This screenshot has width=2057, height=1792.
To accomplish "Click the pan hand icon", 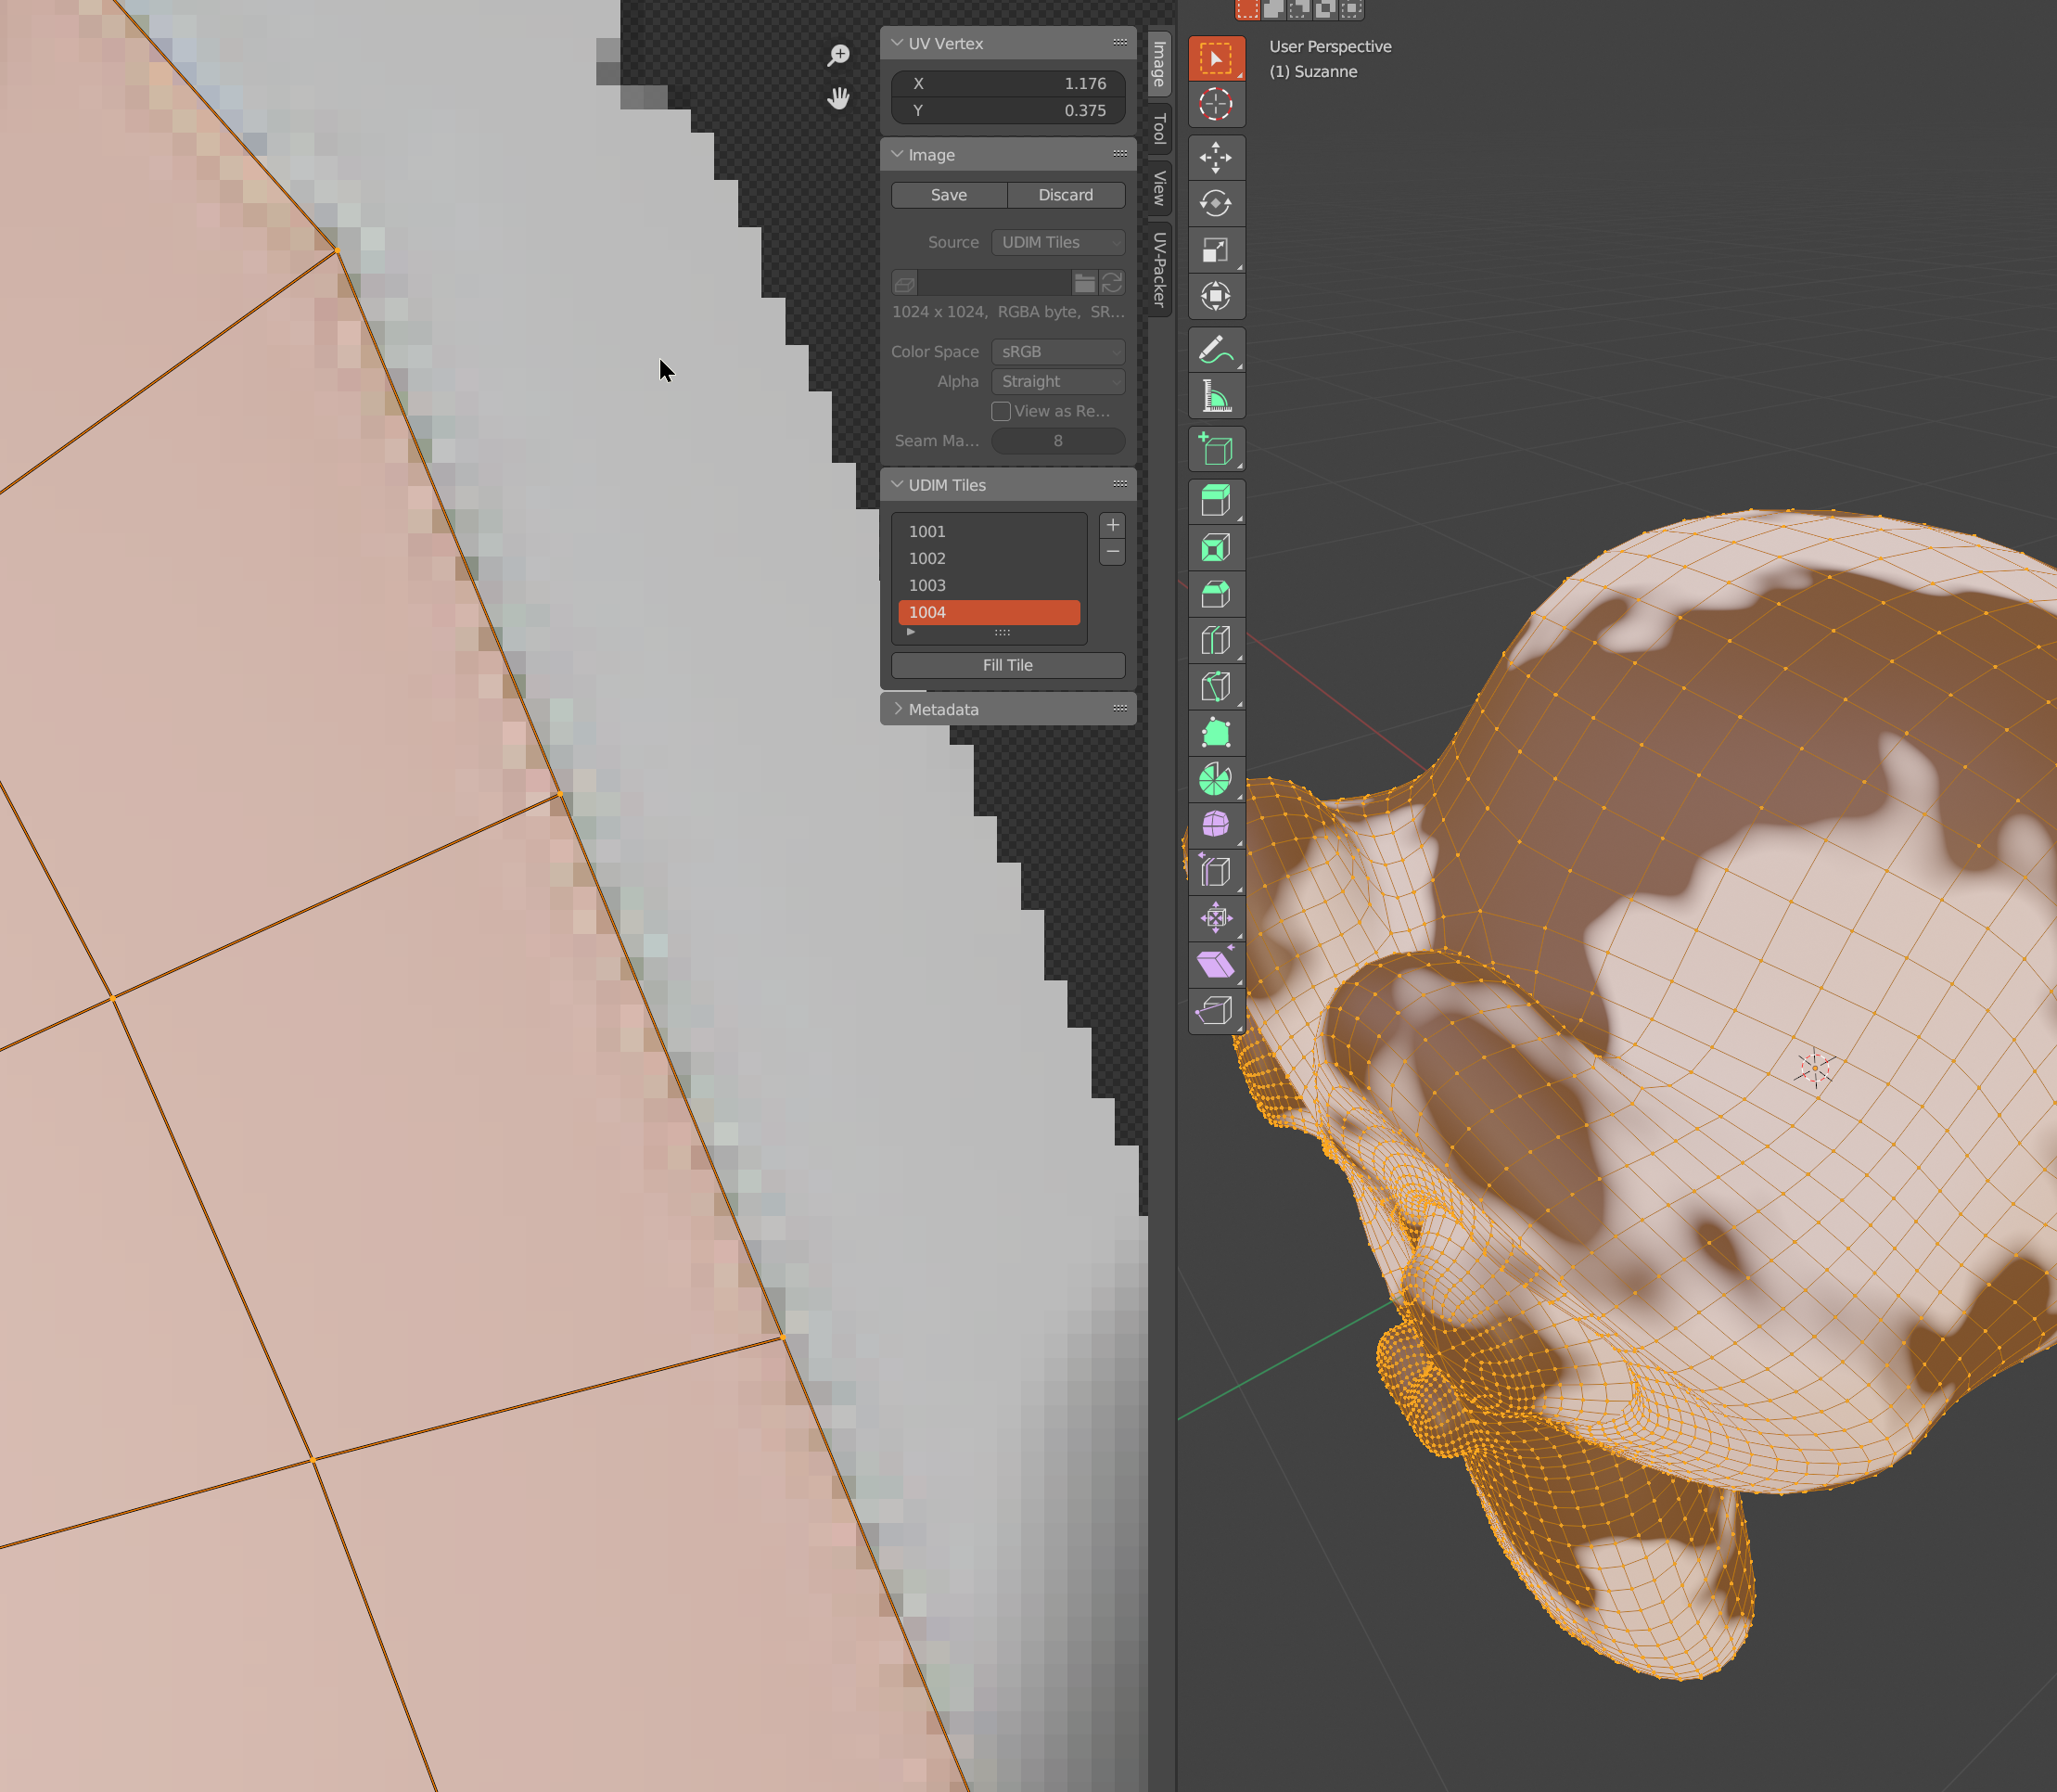I will tap(838, 98).
